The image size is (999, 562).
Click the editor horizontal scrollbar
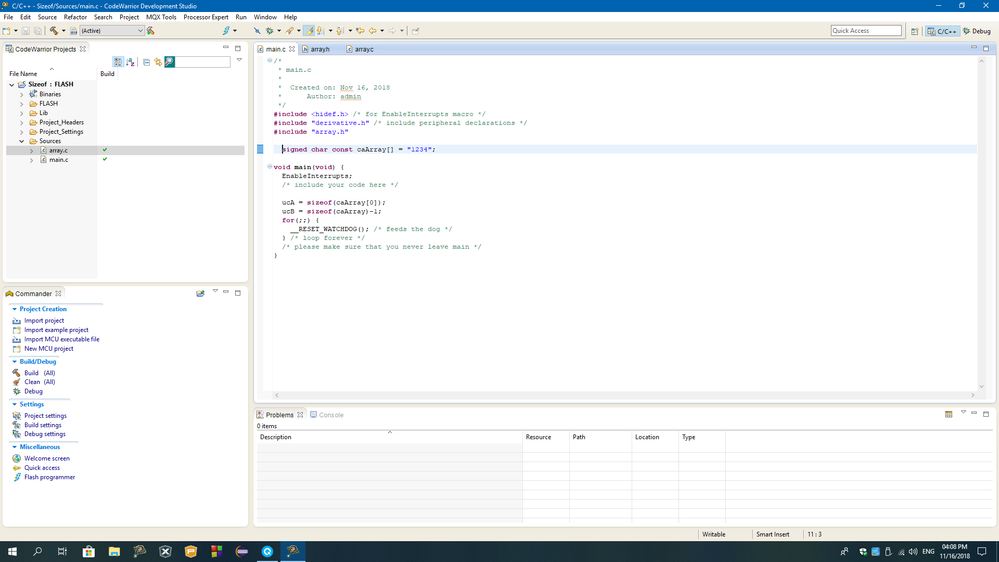(x=624, y=395)
